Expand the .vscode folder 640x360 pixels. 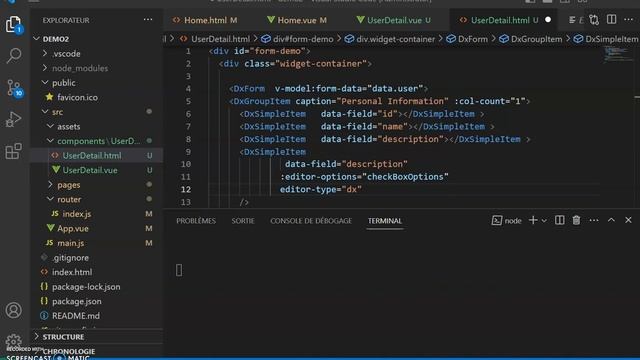click(x=98, y=53)
